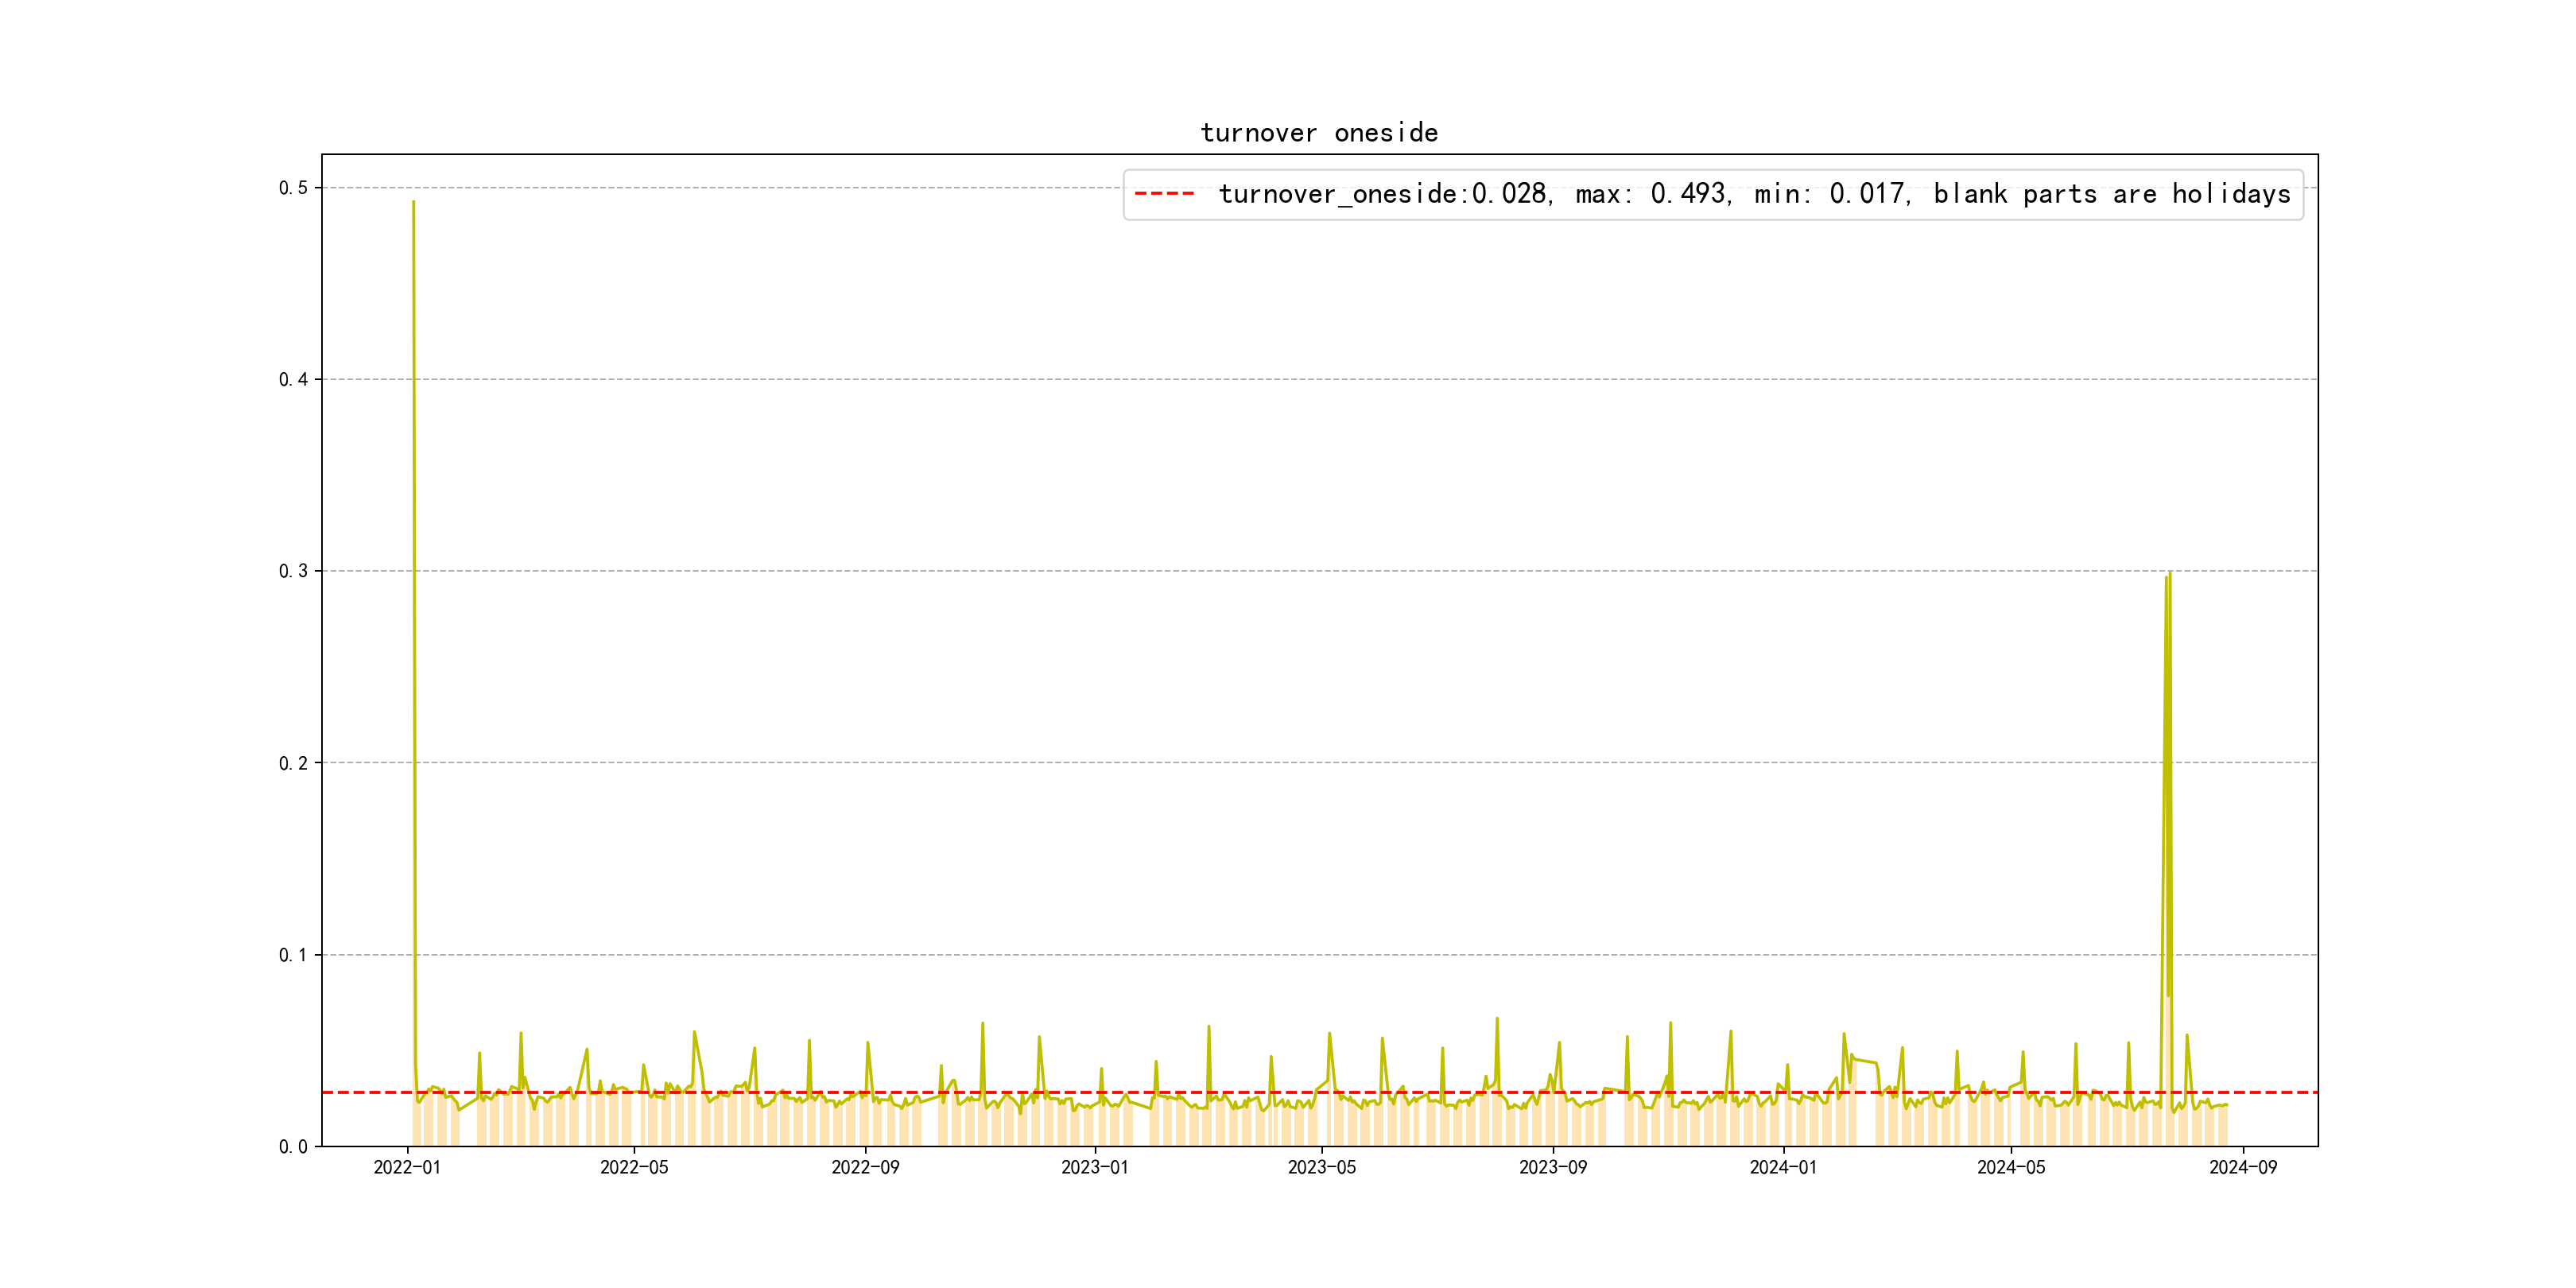The width and height of the screenshot is (2576, 1288).
Task: Click the y-axis label 0.4
Action: click(x=293, y=380)
